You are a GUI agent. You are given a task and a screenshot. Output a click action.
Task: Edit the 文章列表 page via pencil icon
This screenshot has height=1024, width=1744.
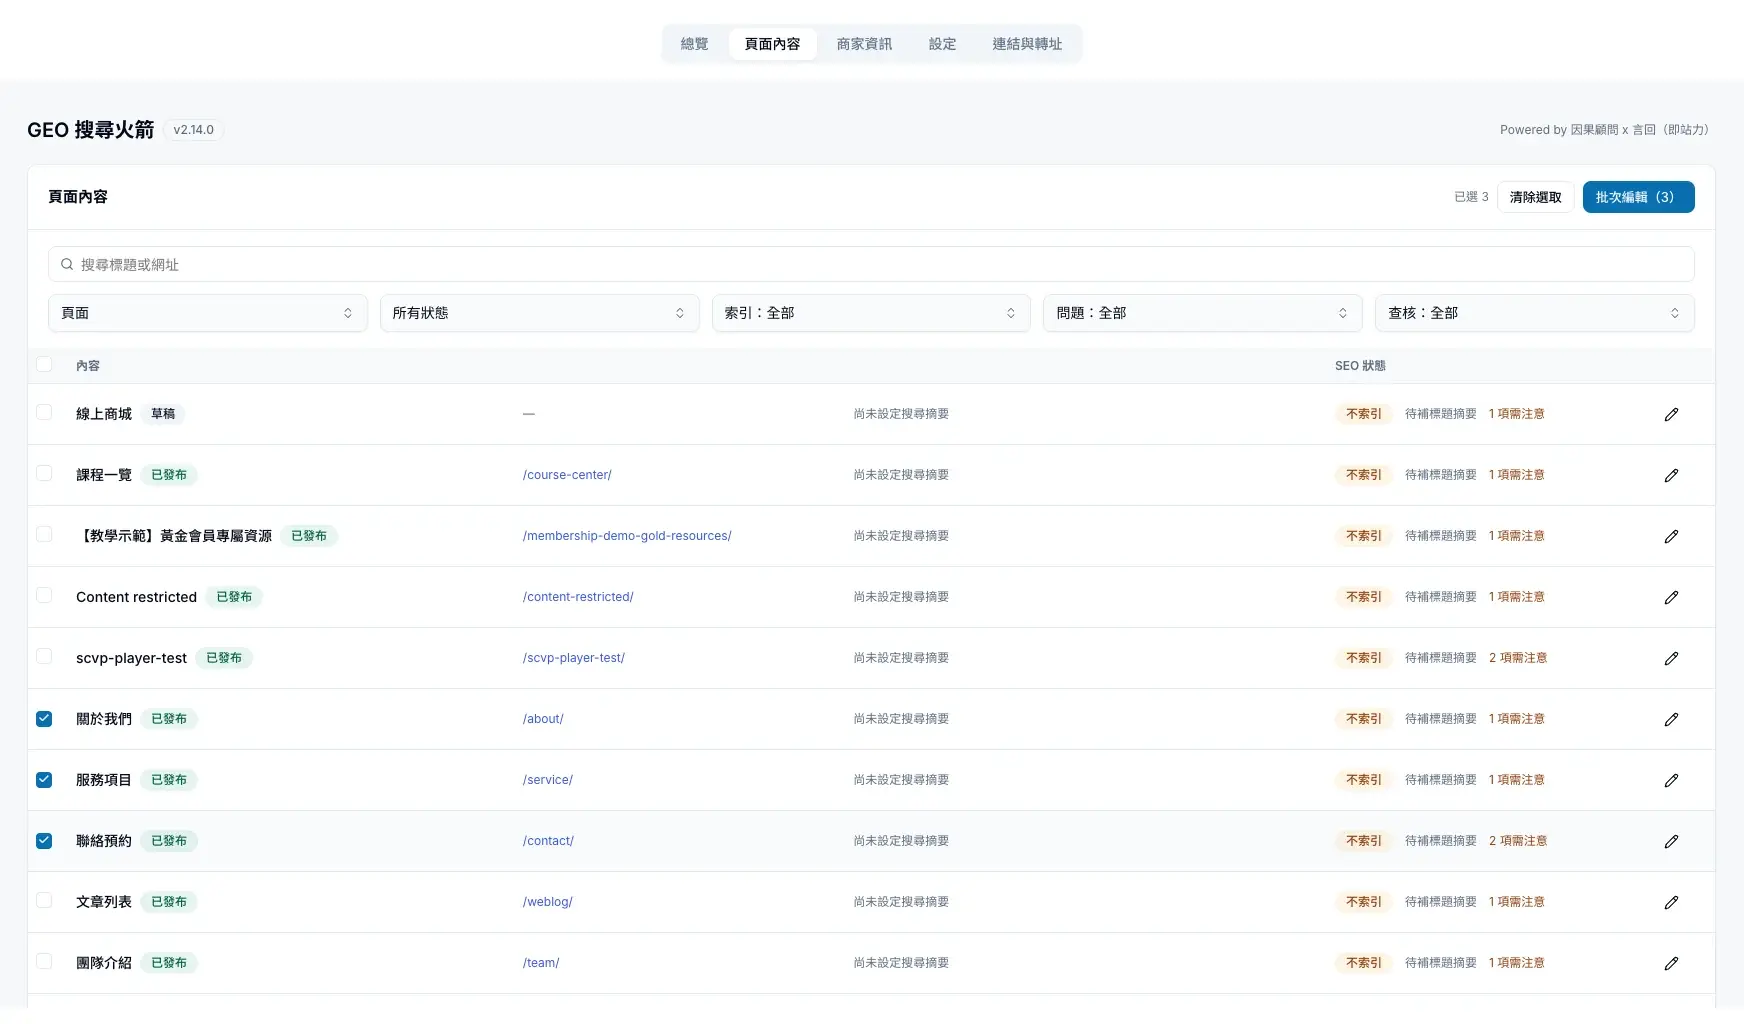coord(1671,902)
